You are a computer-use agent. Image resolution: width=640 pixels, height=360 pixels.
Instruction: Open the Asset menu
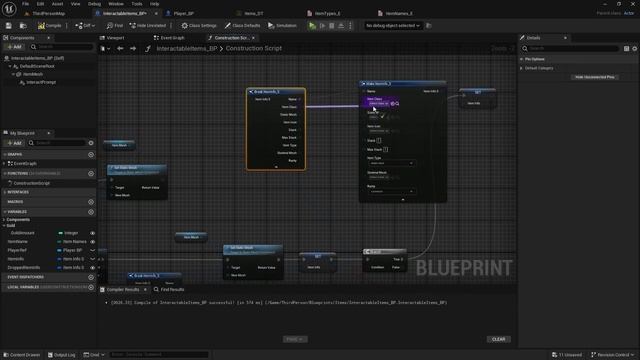(x=57, y=4)
